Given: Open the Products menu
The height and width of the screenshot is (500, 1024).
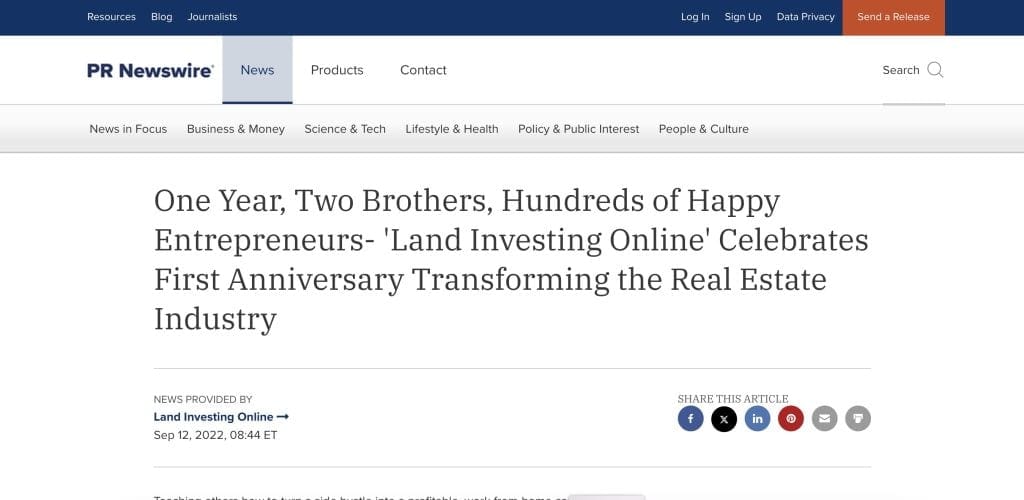Looking at the screenshot, I should 337,70.
